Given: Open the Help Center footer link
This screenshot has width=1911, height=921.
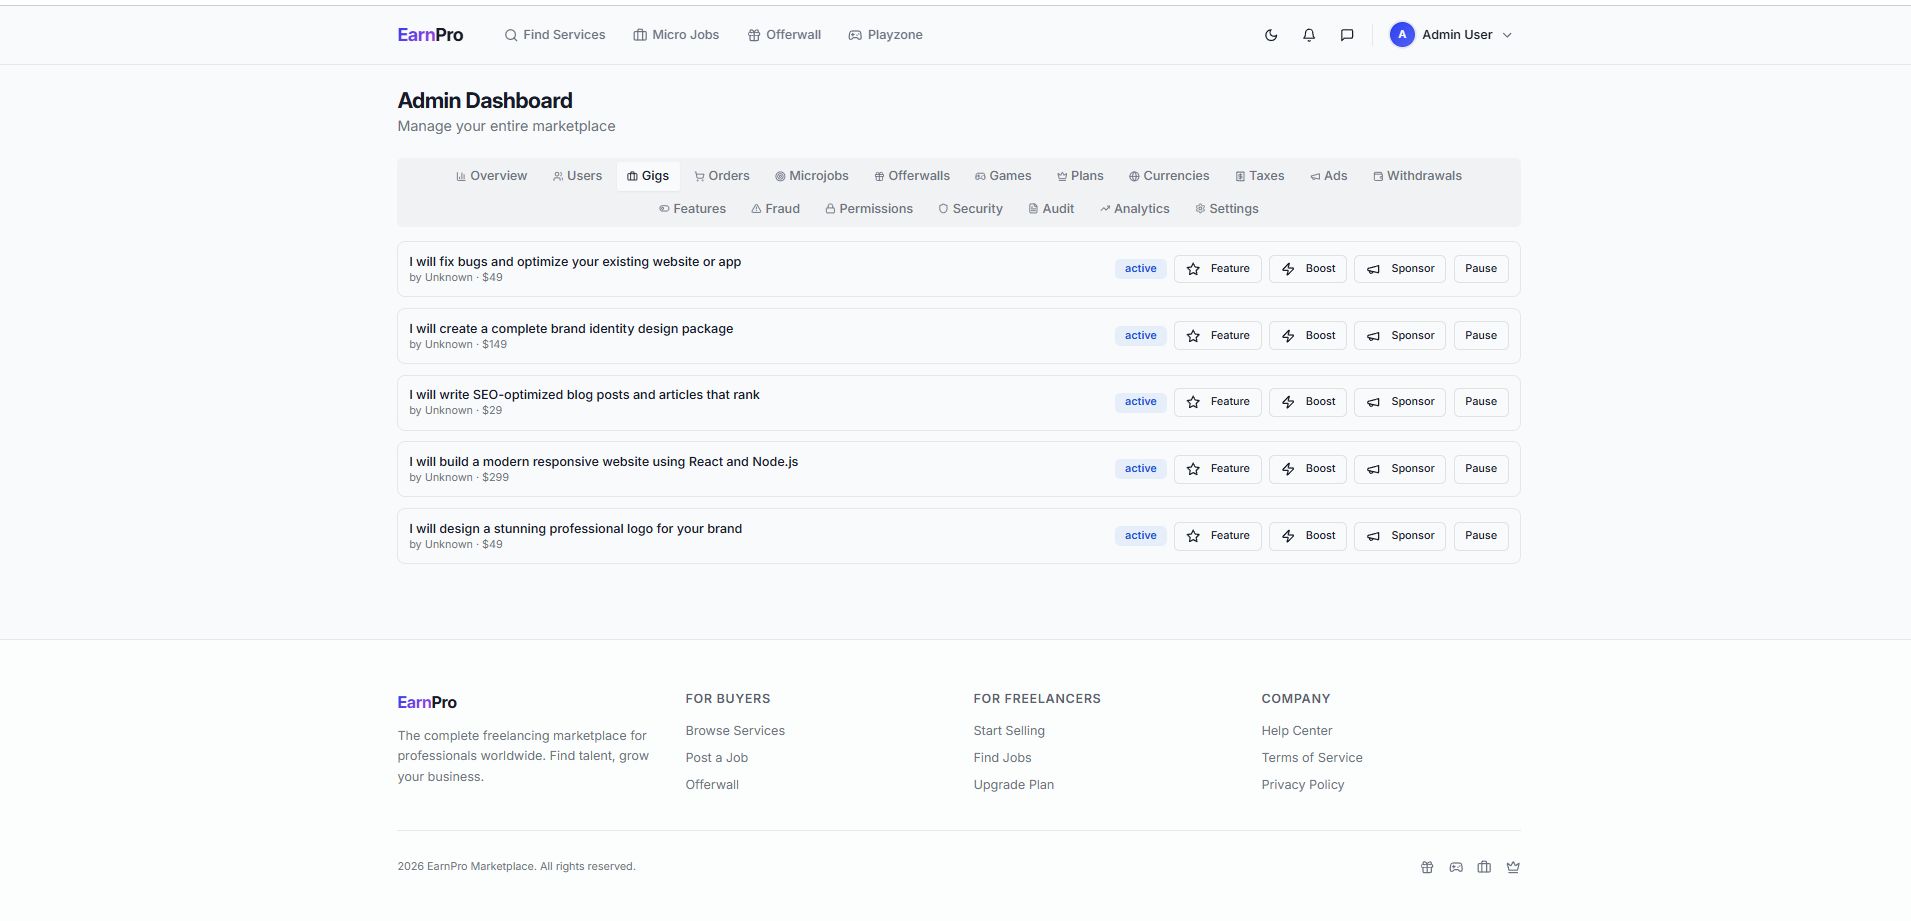Looking at the screenshot, I should 1296,731.
